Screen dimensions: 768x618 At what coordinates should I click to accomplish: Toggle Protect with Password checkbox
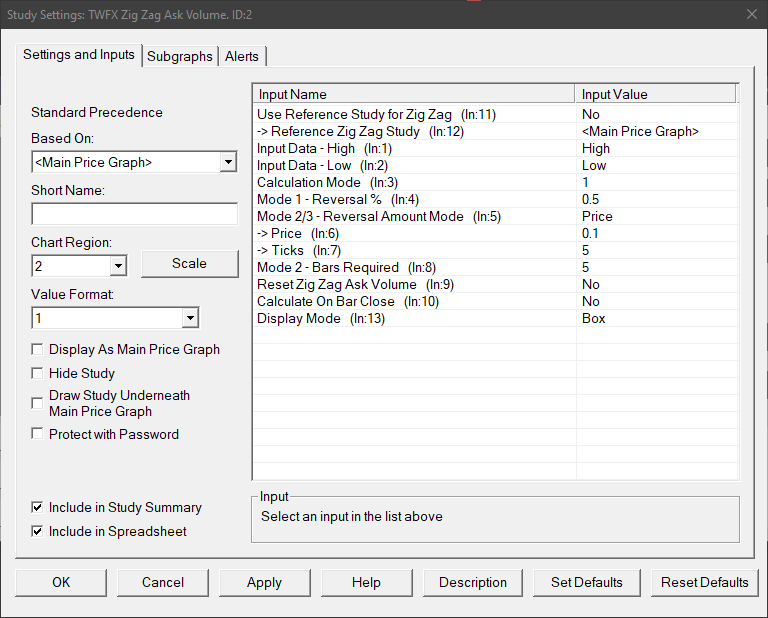38,434
